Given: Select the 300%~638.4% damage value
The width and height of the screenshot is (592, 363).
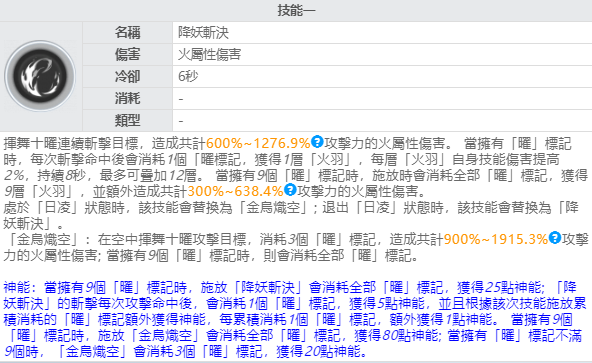Looking at the screenshot, I should [235, 191].
